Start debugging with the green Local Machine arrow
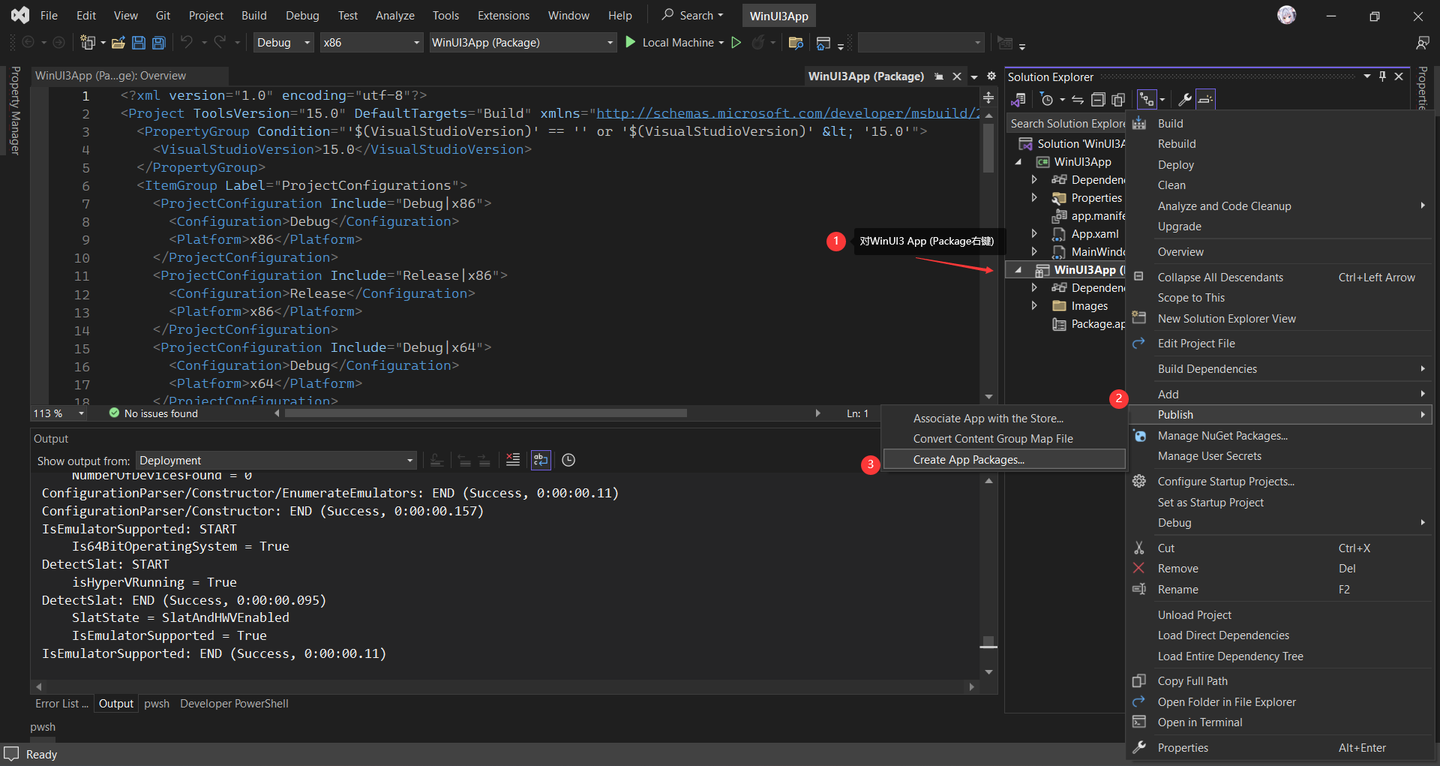The image size is (1440, 766). (x=631, y=43)
